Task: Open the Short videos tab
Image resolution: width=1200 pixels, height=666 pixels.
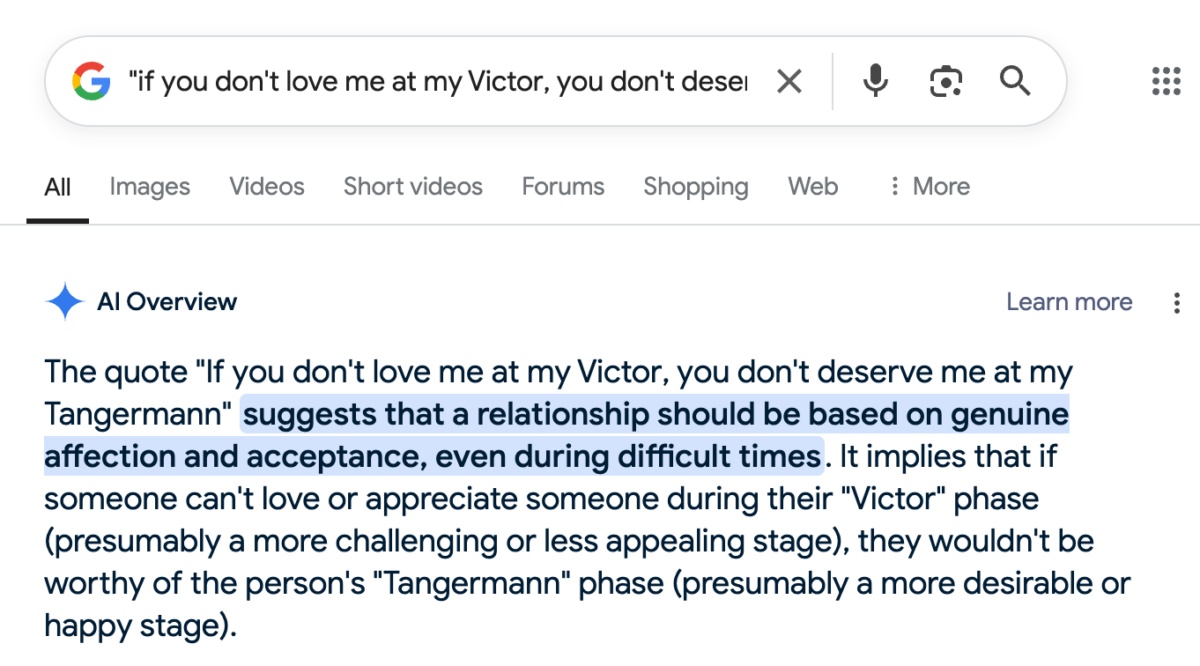Action: 412,187
